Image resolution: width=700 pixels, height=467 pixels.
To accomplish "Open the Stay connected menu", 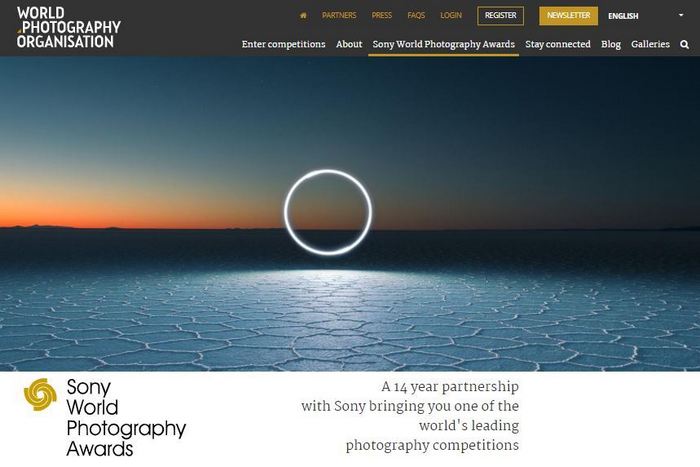I will 558,44.
